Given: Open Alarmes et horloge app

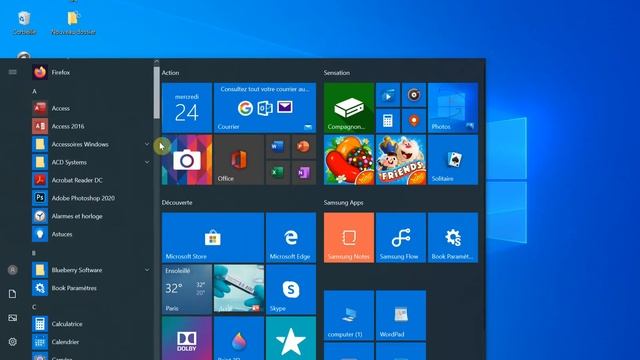Looking at the screenshot, I should [x=91, y=216].
